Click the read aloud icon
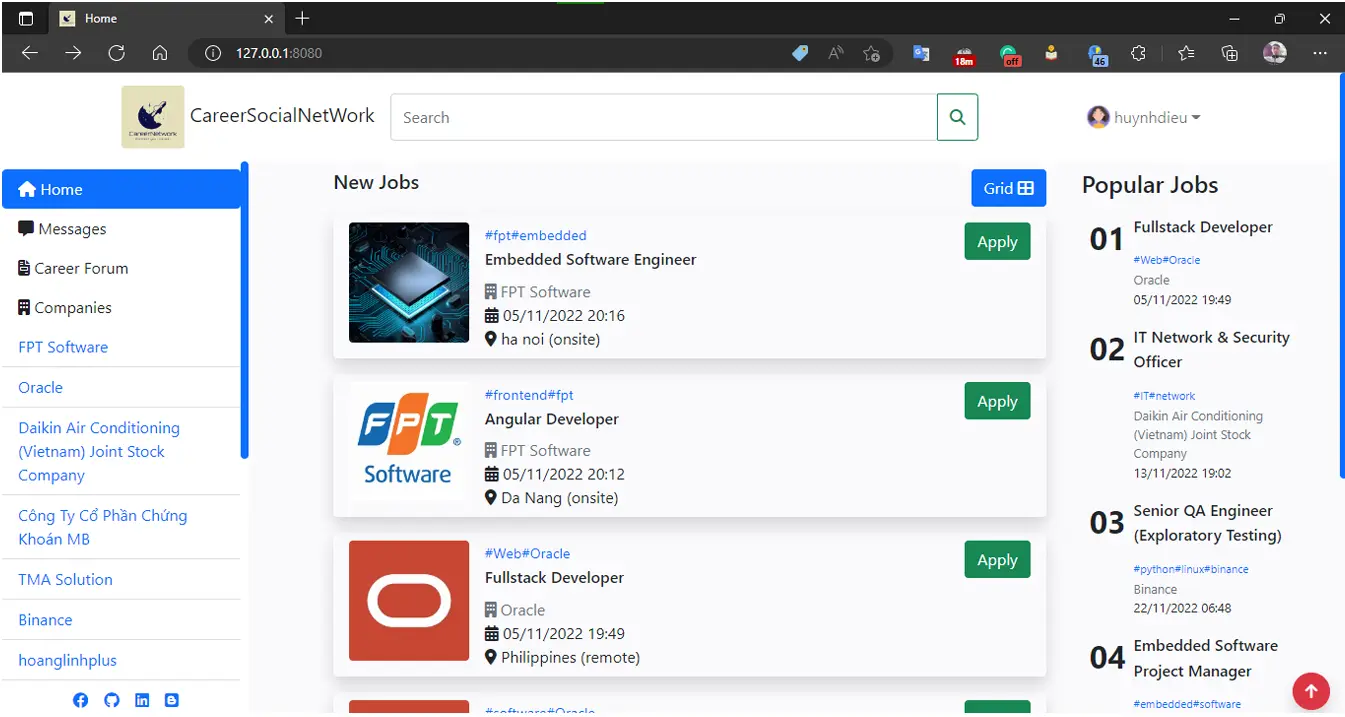Image resolution: width=1345 pixels, height=717 pixels. pos(836,53)
